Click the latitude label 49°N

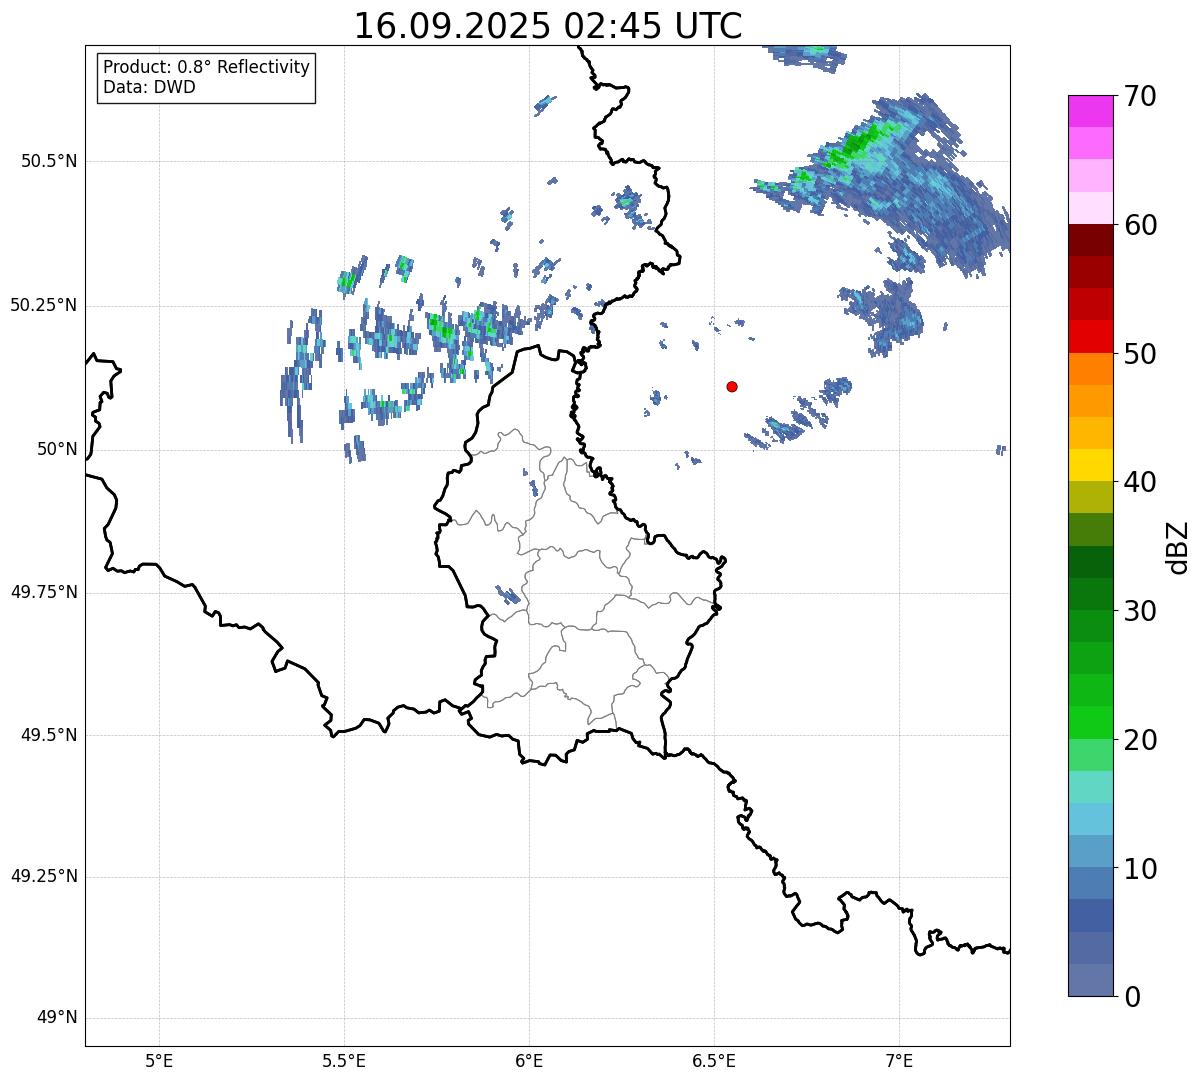[x=57, y=1018]
